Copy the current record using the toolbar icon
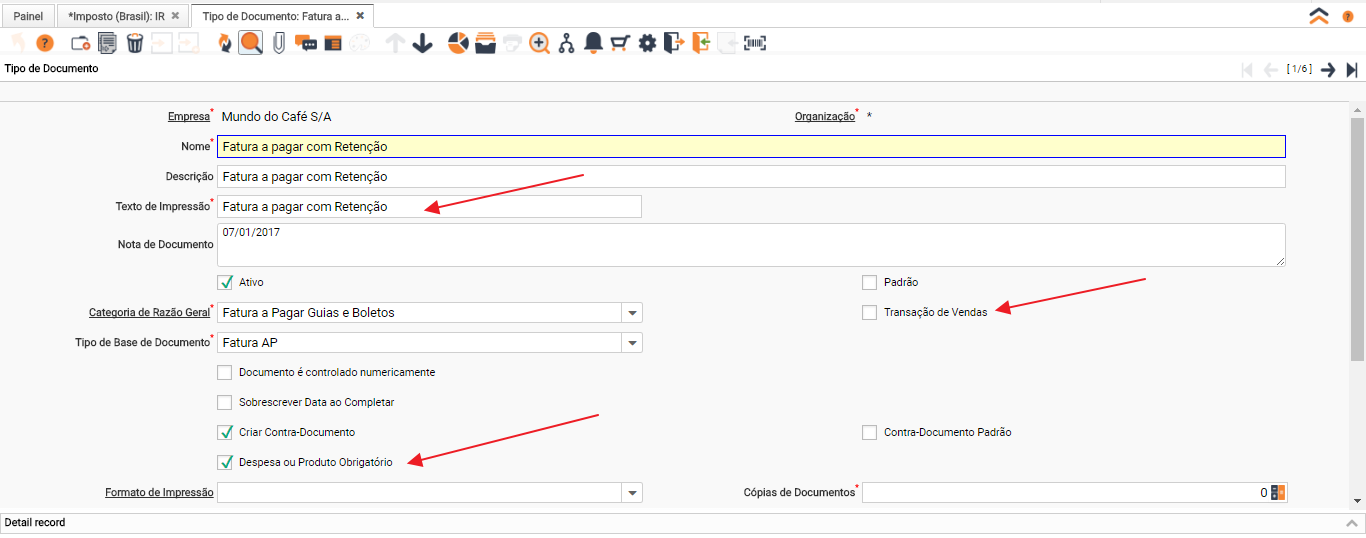The height and width of the screenshot is (538, 1366). click(108, 43)
